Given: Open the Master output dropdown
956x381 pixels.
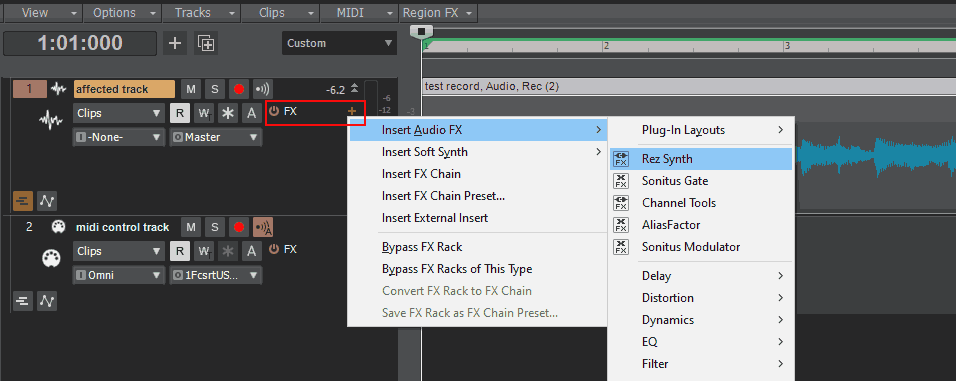Looking at the screenshot, I should tap(215, 137).
